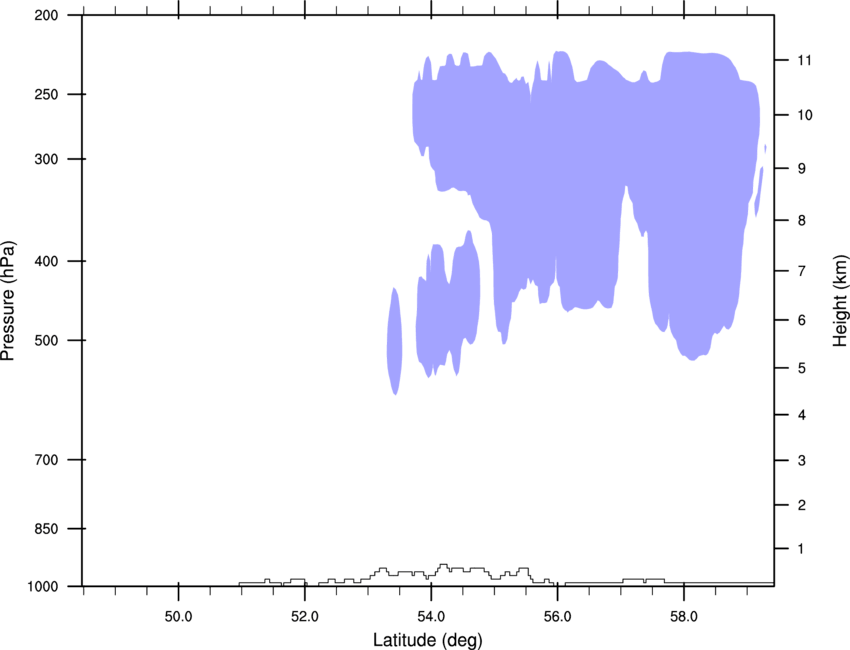This screenshot has height=650, width=850.
Task: Click the 56.0 latitude label
Action: pyautogui.click(x=557, y=617)
